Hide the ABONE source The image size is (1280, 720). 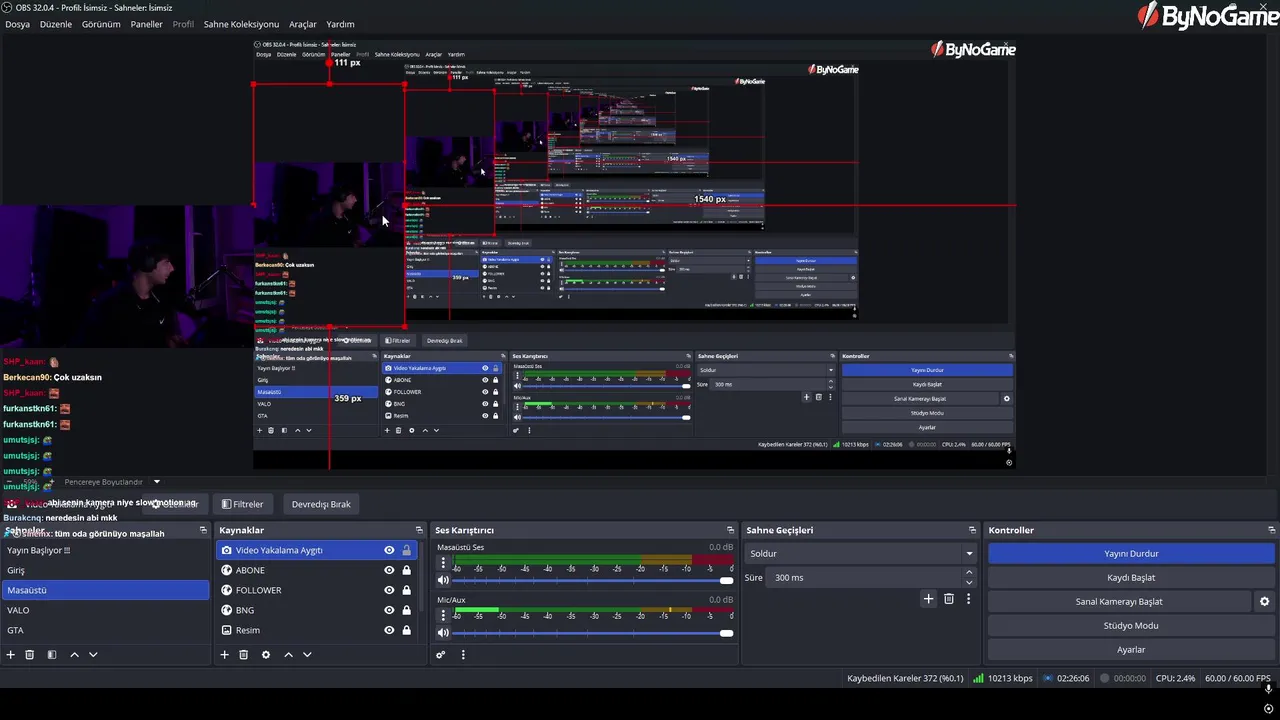(389, 570)
